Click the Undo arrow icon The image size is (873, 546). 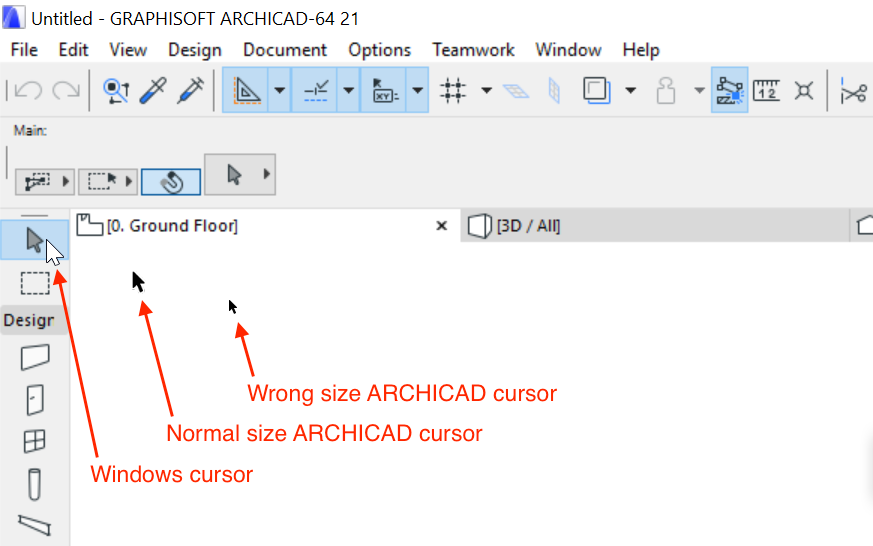tap(28, 90)
